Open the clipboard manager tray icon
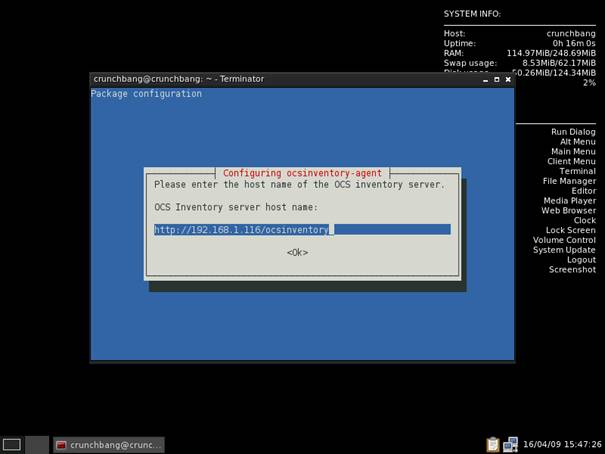Image resolution: width=605 pixels, height=454 pixels. point(493,444)
